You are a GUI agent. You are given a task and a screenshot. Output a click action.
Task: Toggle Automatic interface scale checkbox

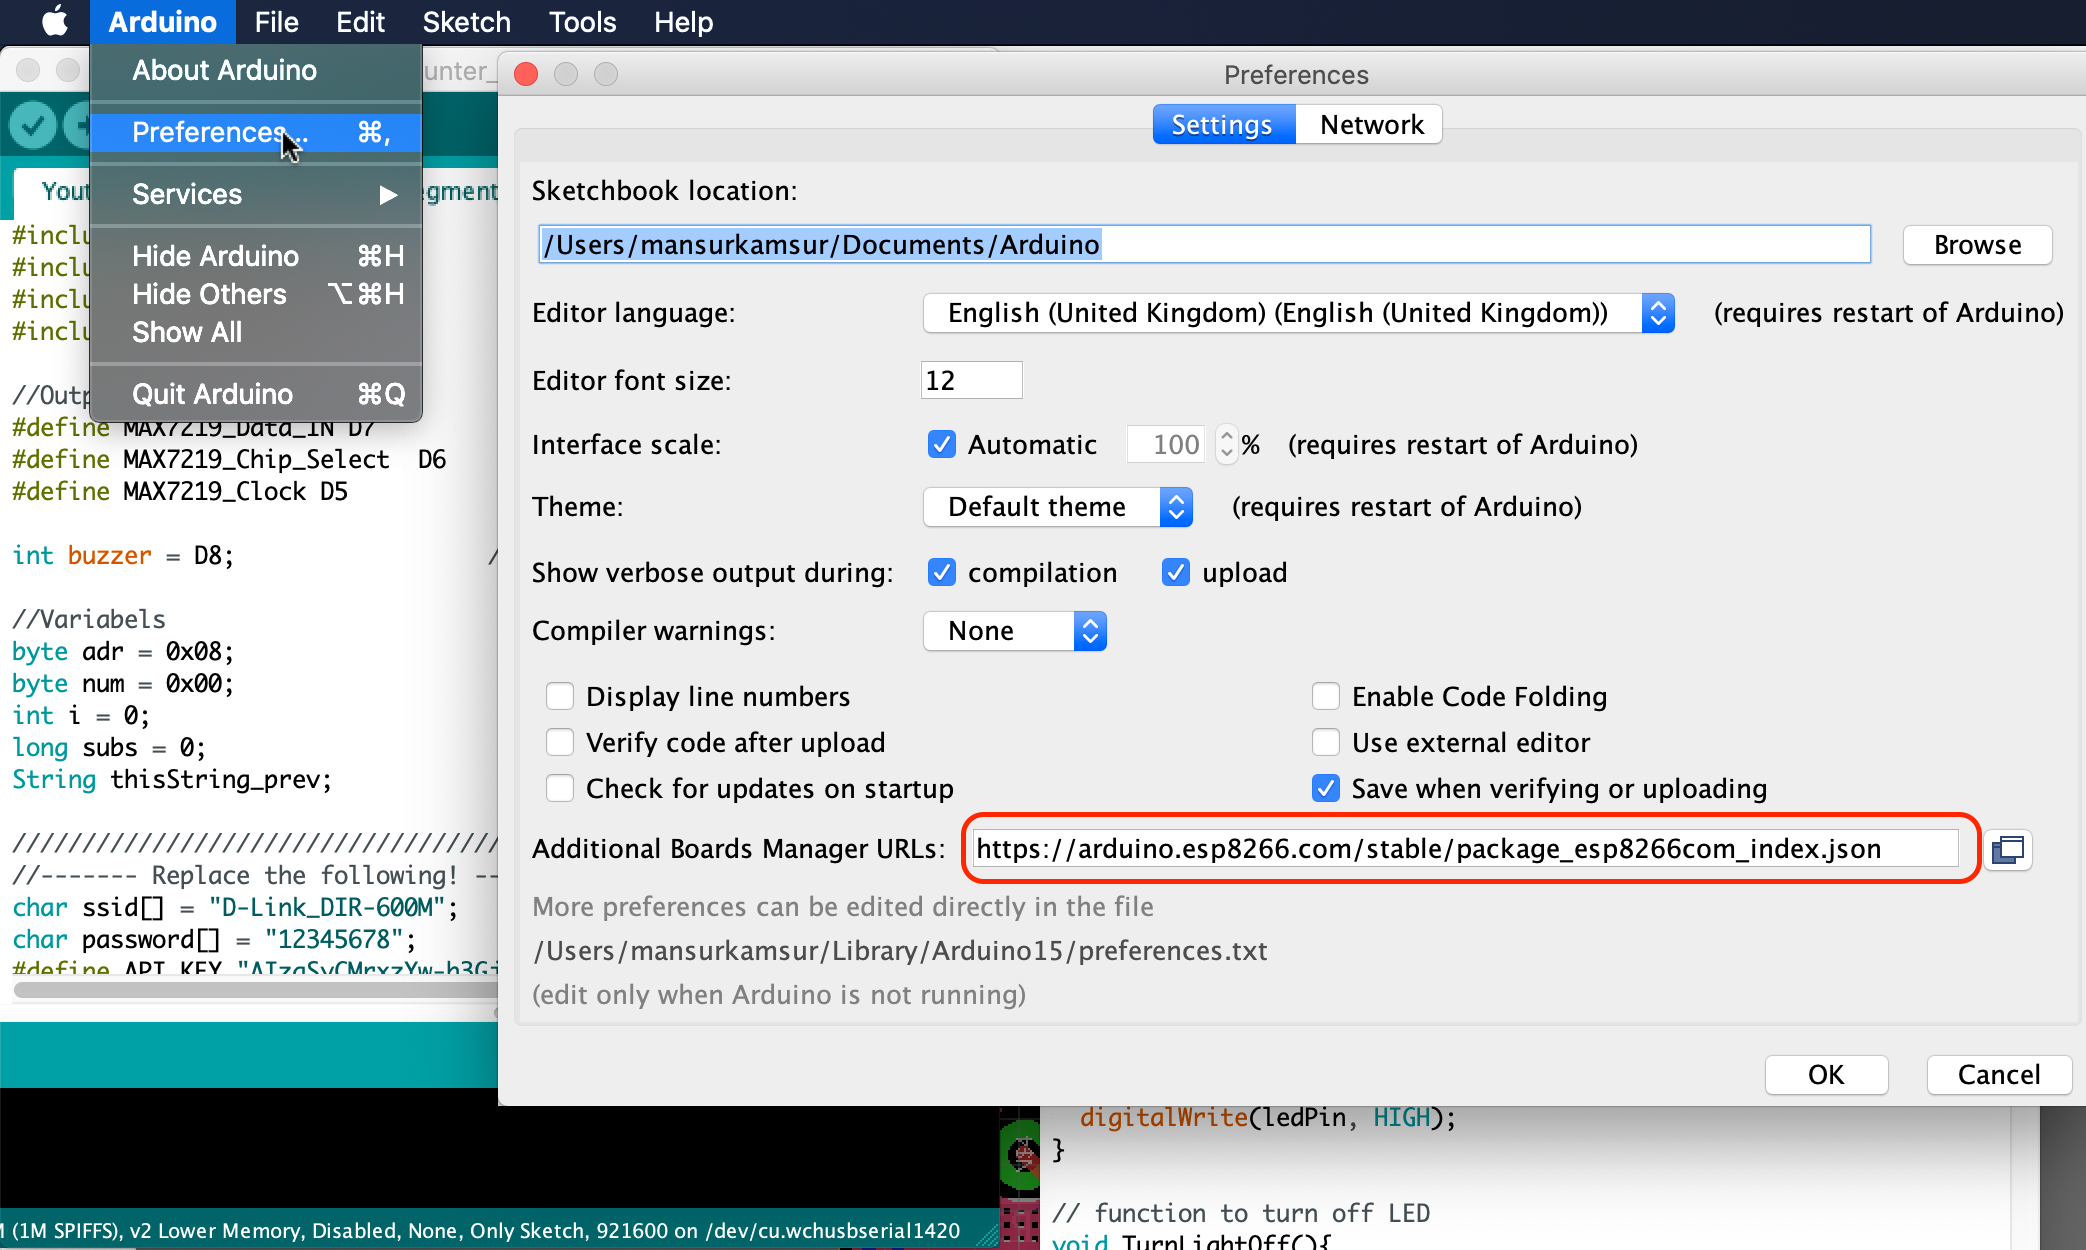(x=941, y=444)
